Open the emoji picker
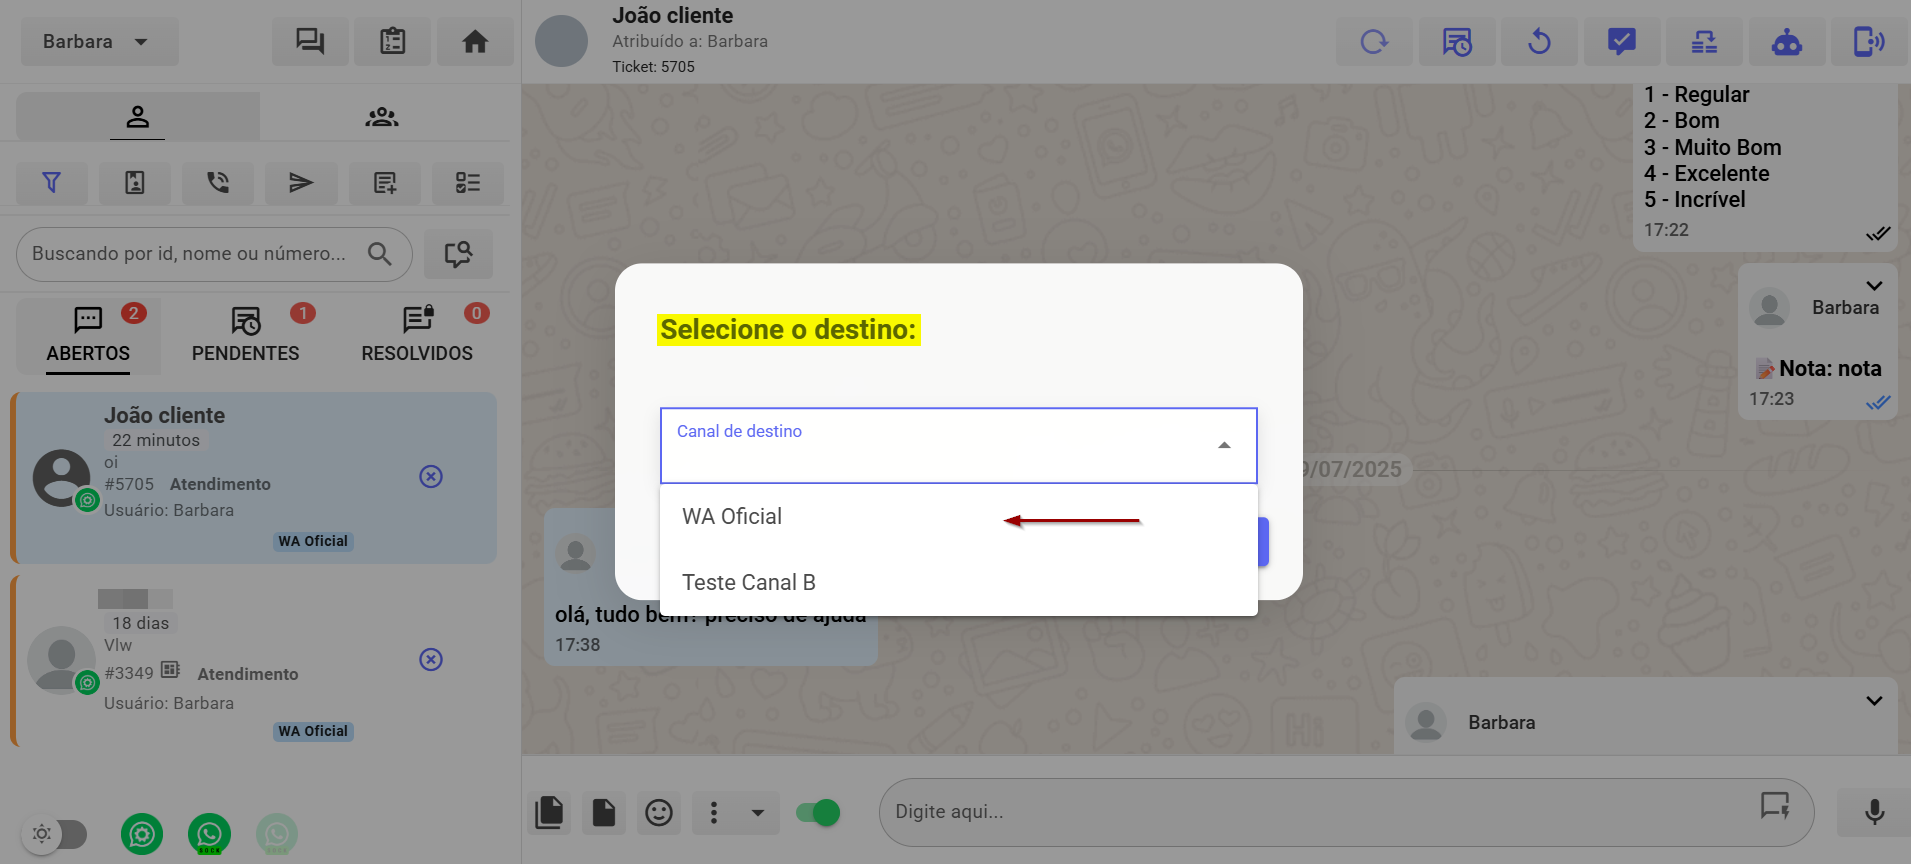The height and width of the screenshot is (864, 1911). pyautogui.click(x=658, y=813)
